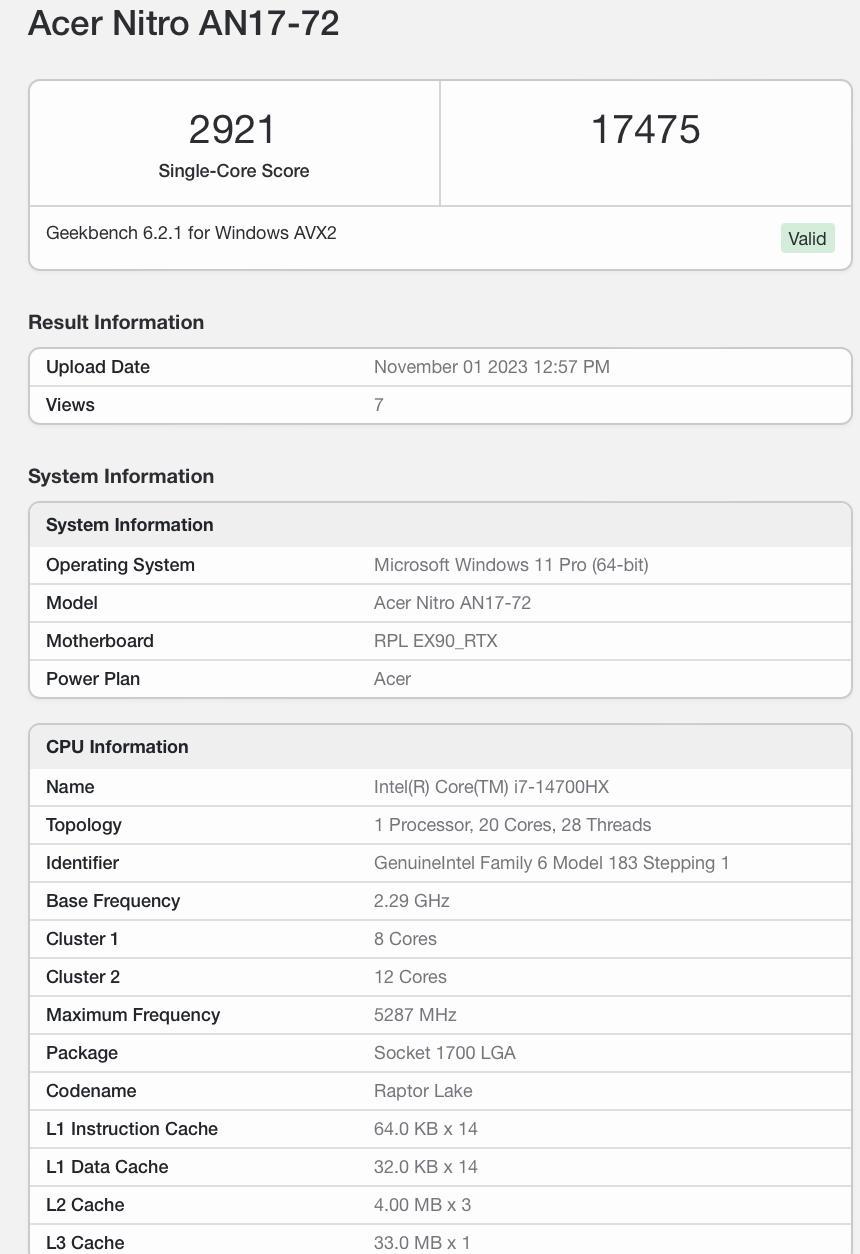
Task: Click the System Information table header row
Action: pos(440,525)
